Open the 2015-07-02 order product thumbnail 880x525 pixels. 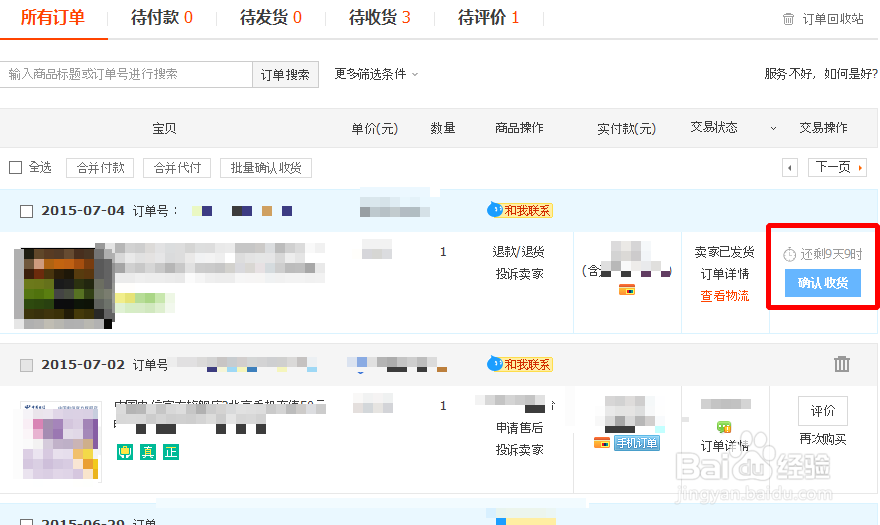pyautogui.click(x=61, y=441)
